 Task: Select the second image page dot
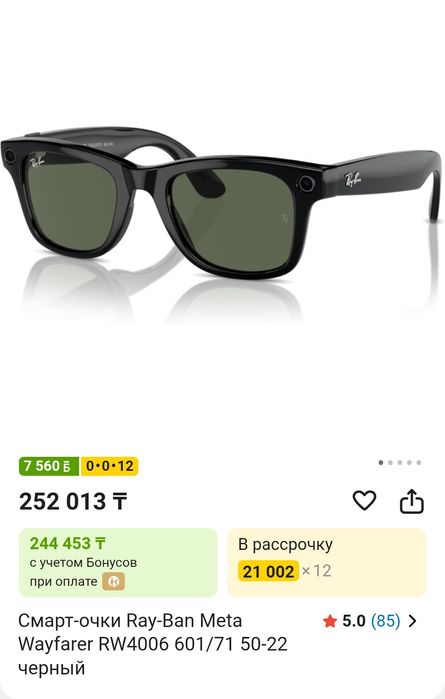coord(391,463)
